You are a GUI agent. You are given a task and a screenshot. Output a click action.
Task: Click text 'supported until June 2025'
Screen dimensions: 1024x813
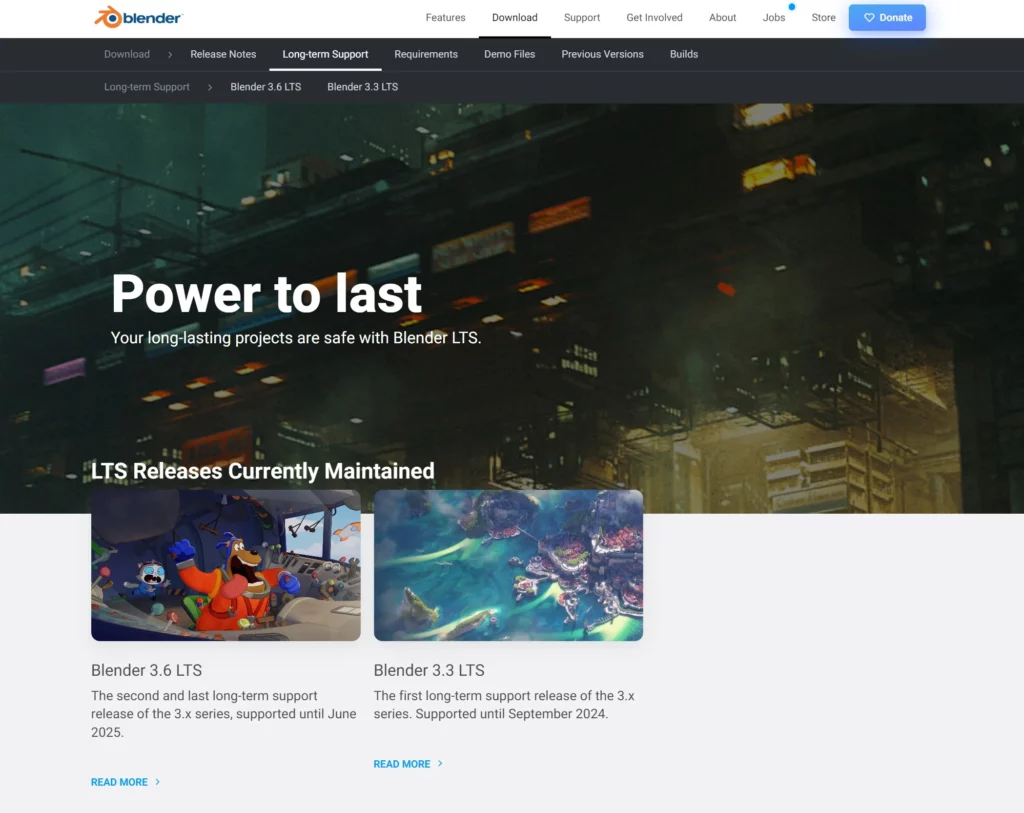click(x=224, y=723)
